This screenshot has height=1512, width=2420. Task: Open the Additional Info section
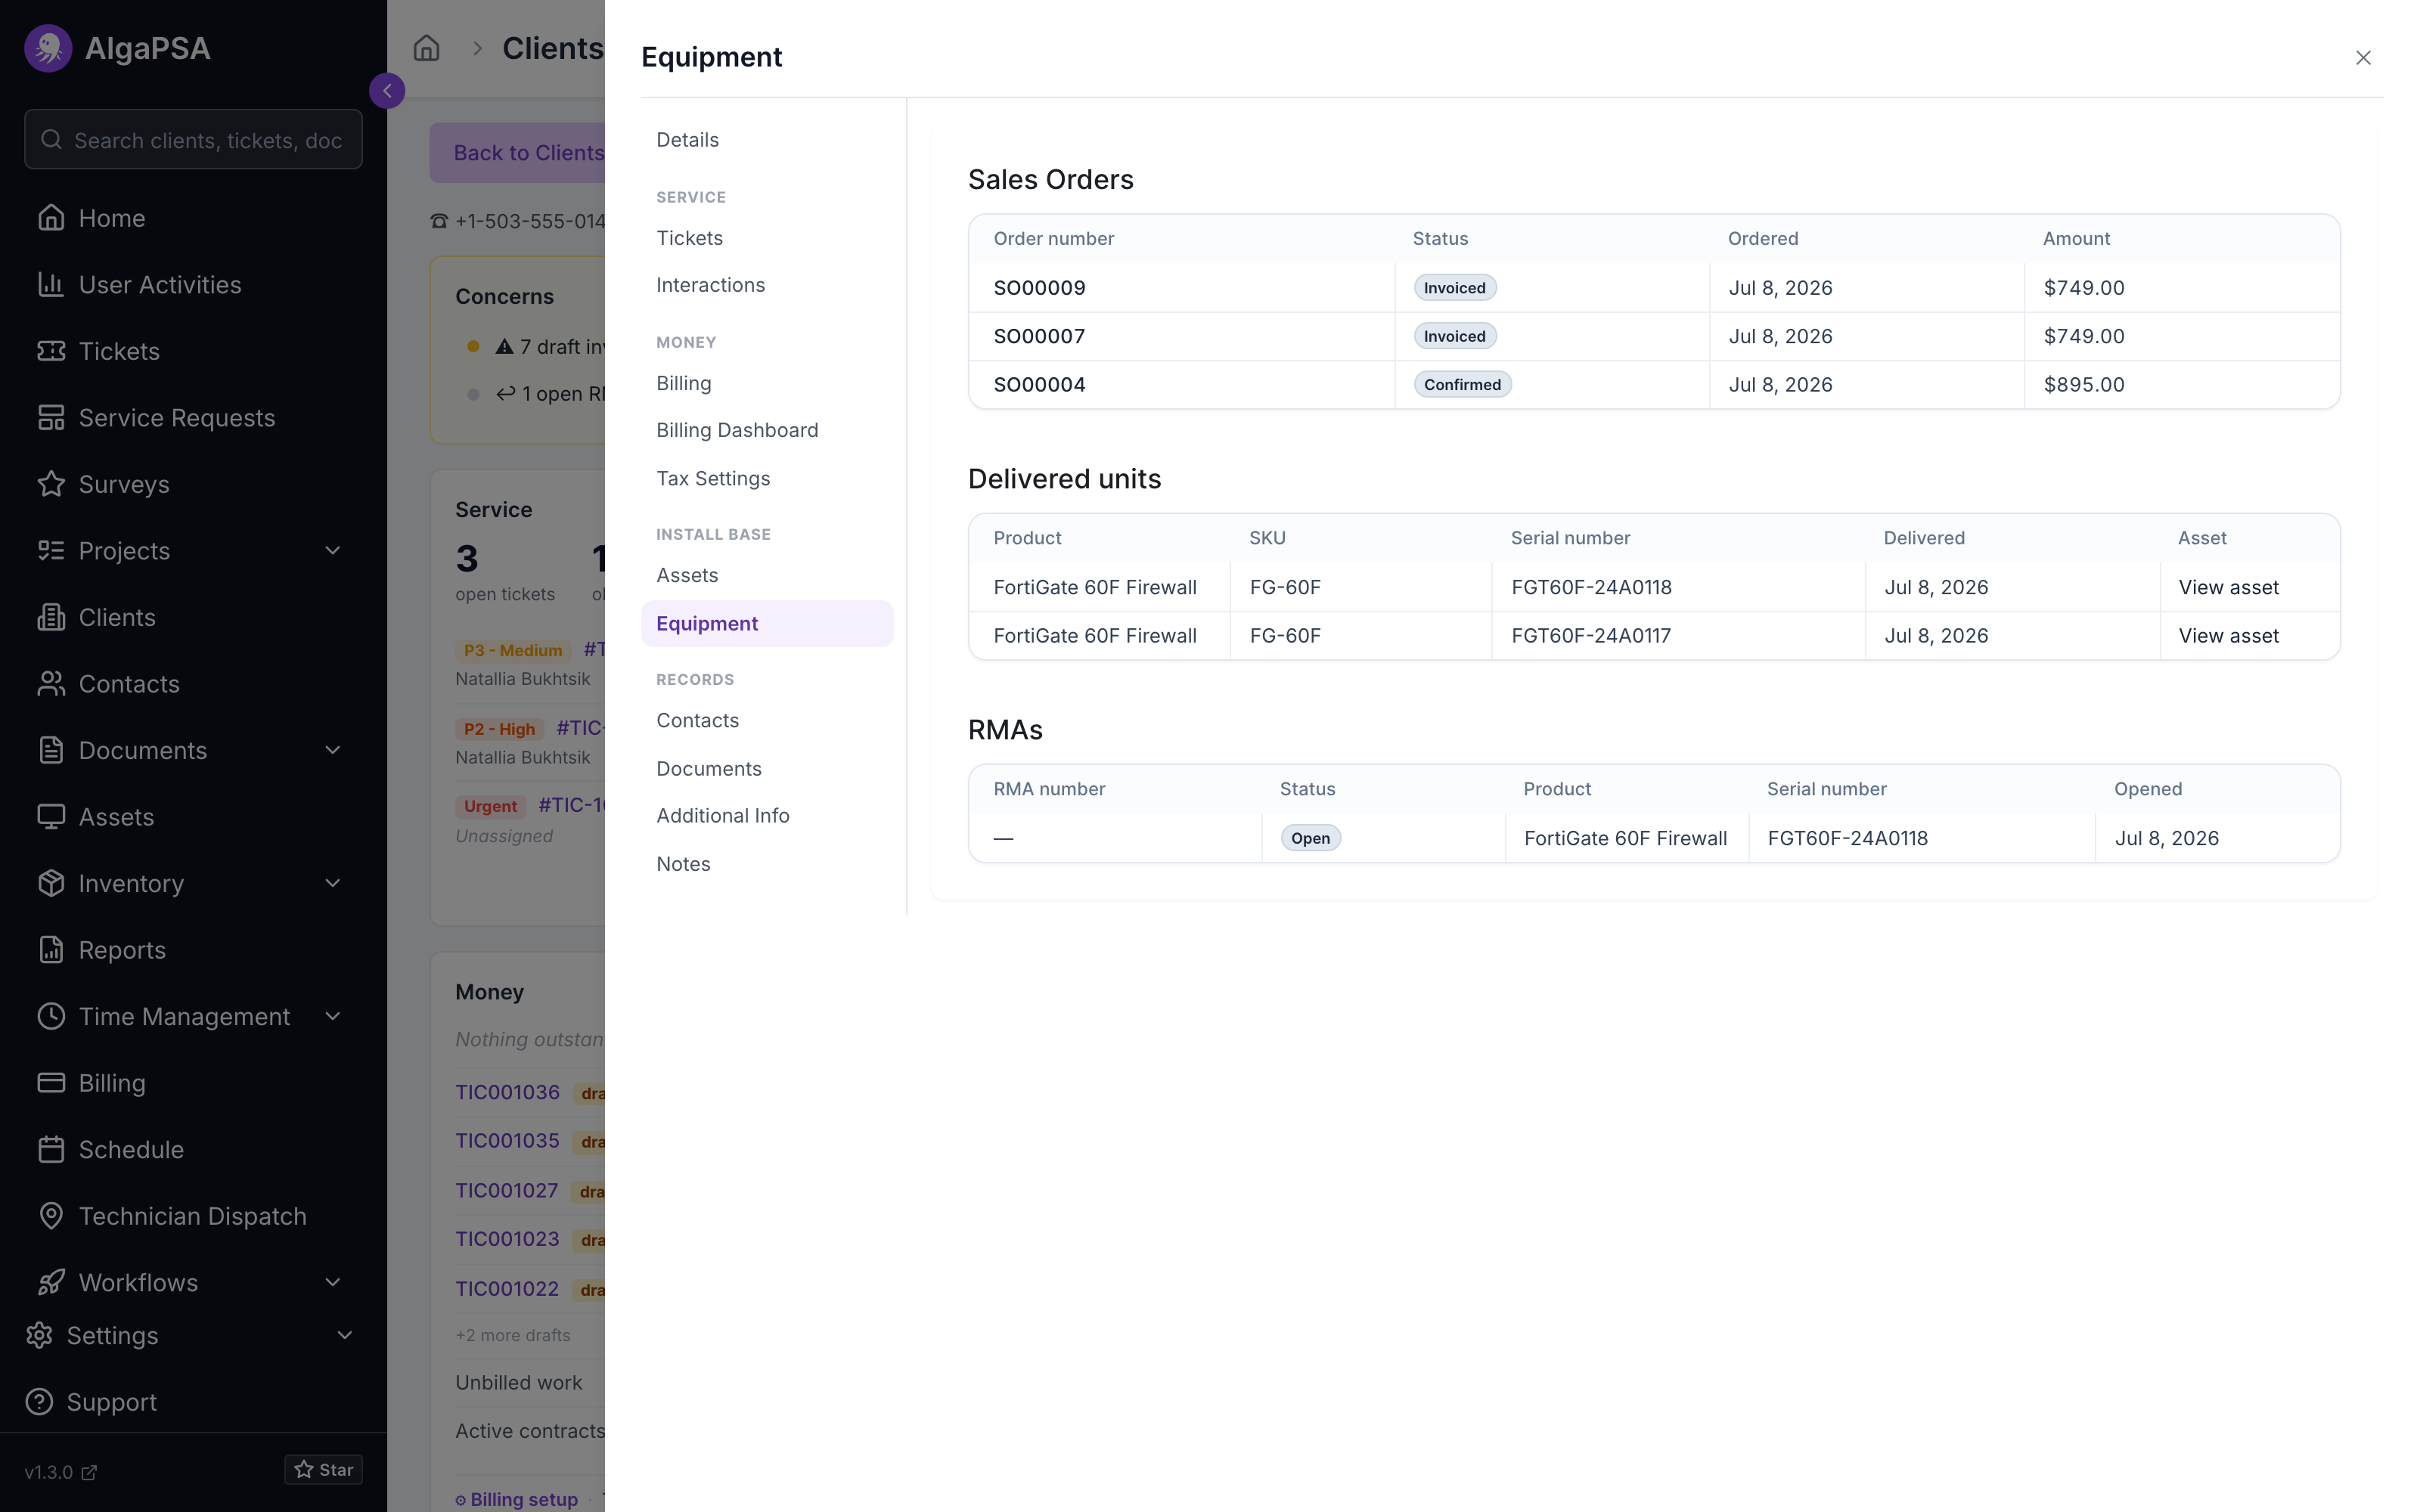[767, 815]
